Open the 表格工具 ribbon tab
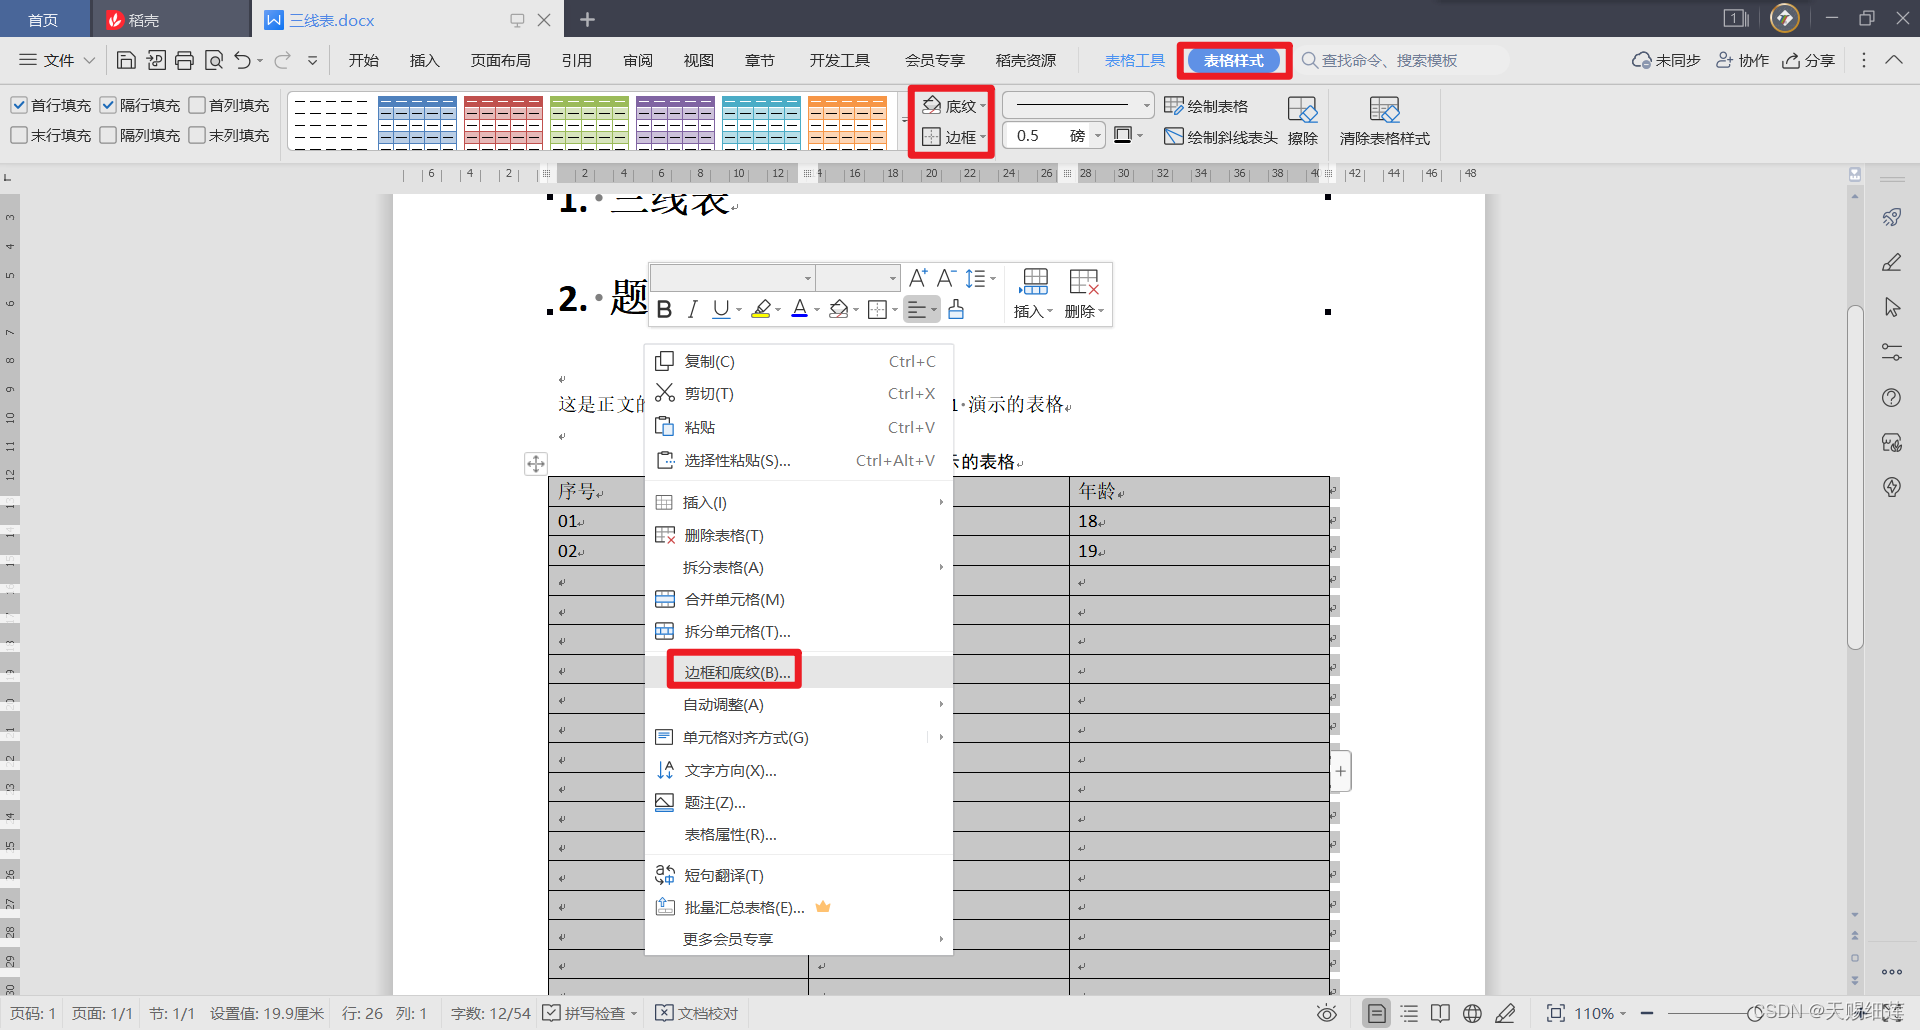The image size is (1920, 1030). click(x=1134, y=60)
